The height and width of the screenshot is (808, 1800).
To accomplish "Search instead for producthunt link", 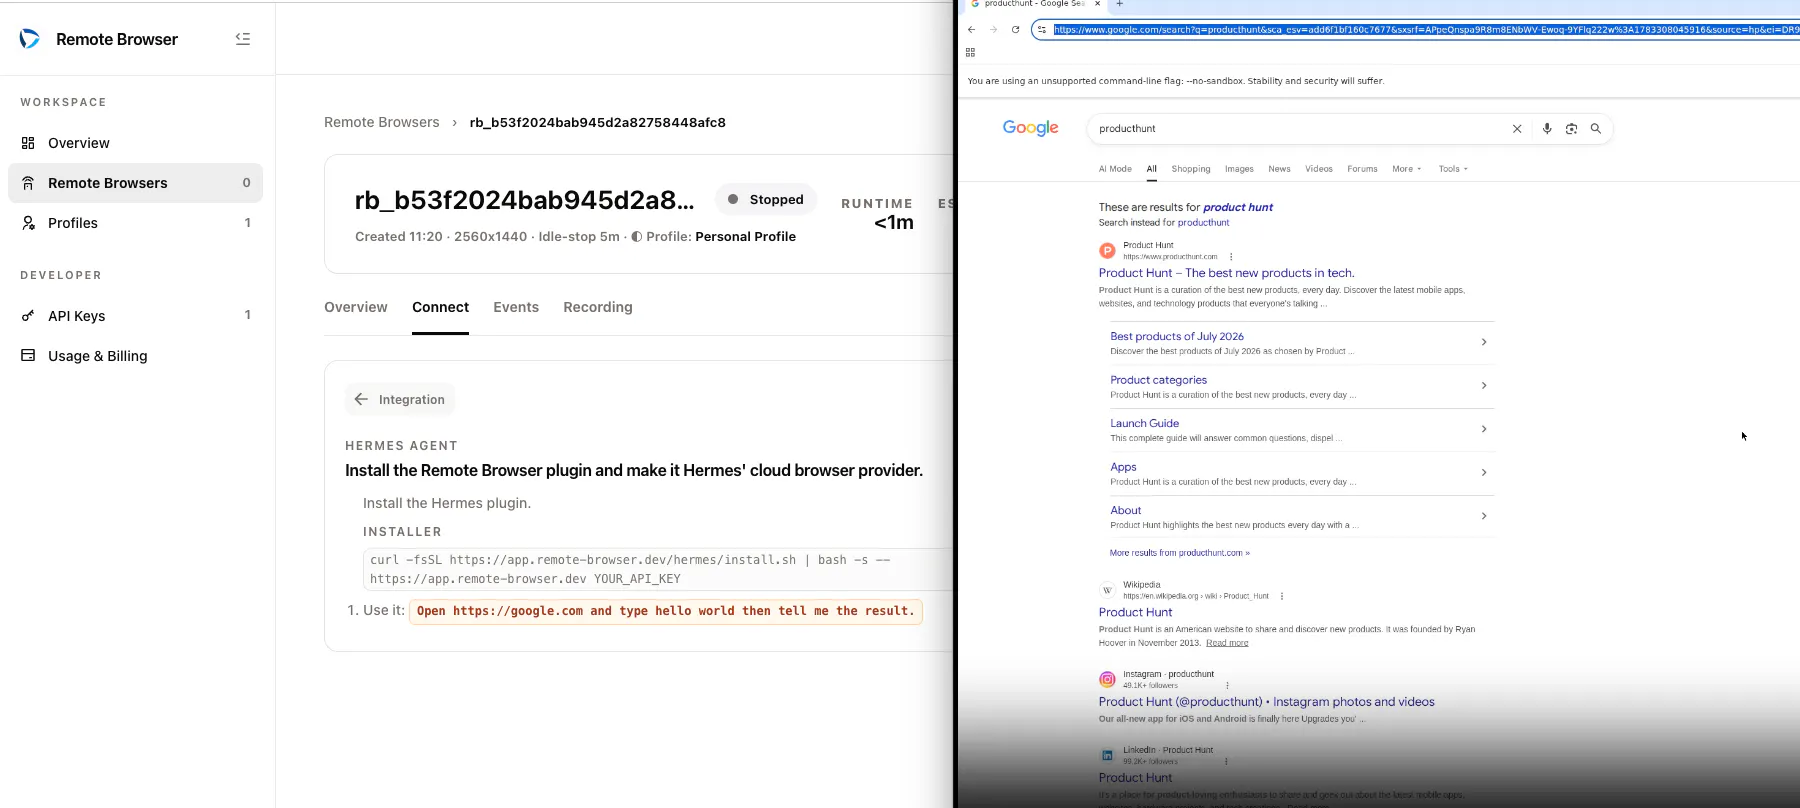I will click(1203, 223).
